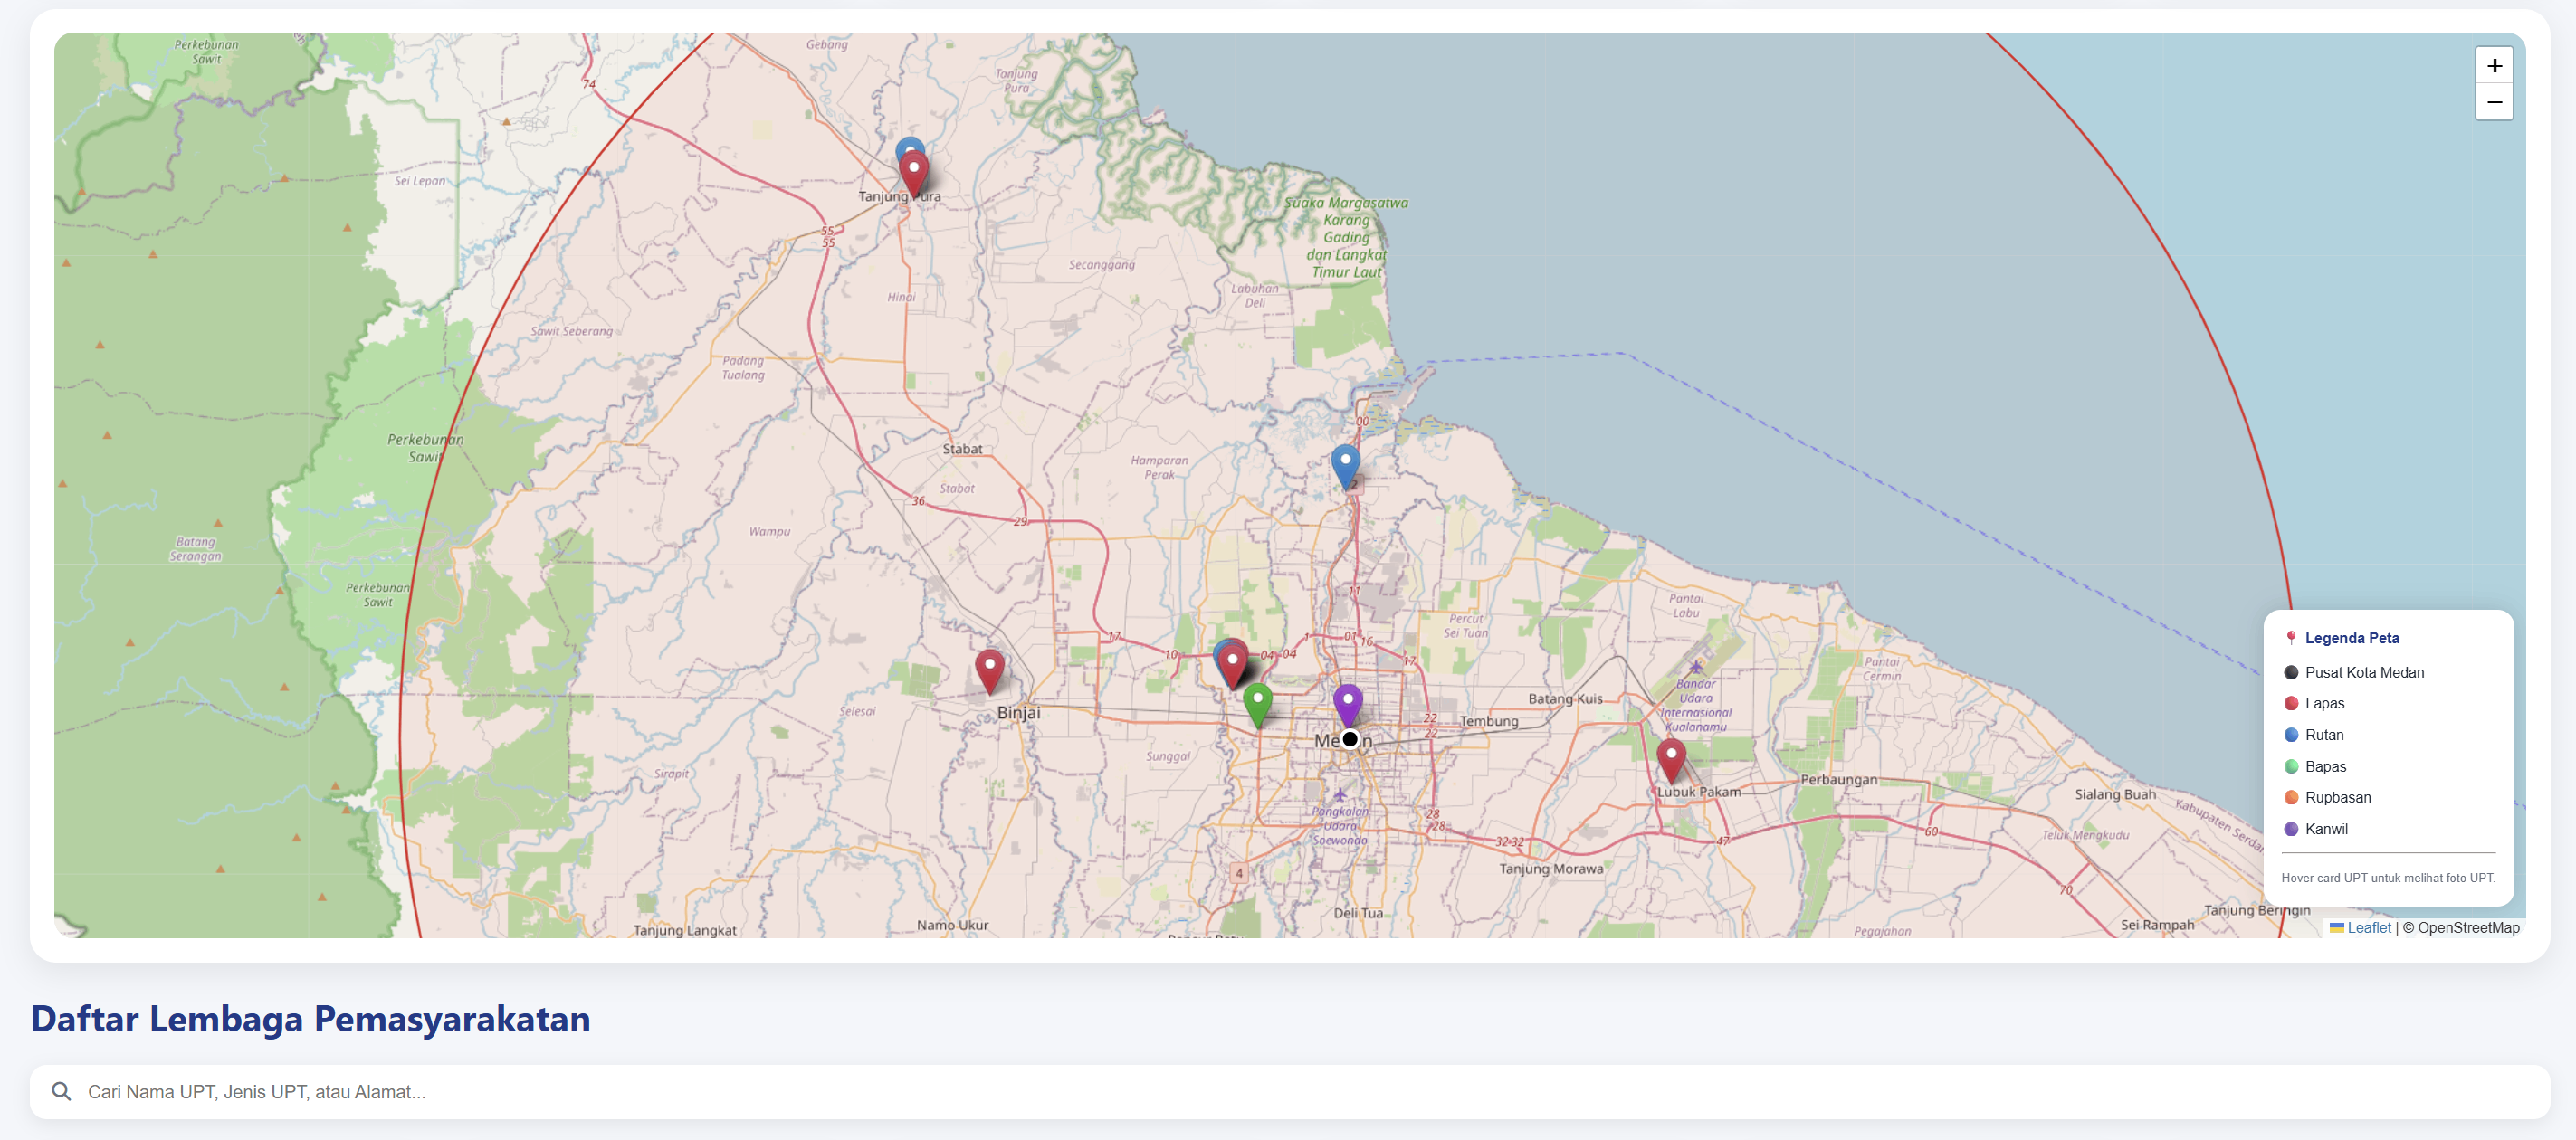The width and height of the screenshot is (2576, 1140).
Task: Click the orange Rupbasan legend color dot
Action: (2290, 797)
